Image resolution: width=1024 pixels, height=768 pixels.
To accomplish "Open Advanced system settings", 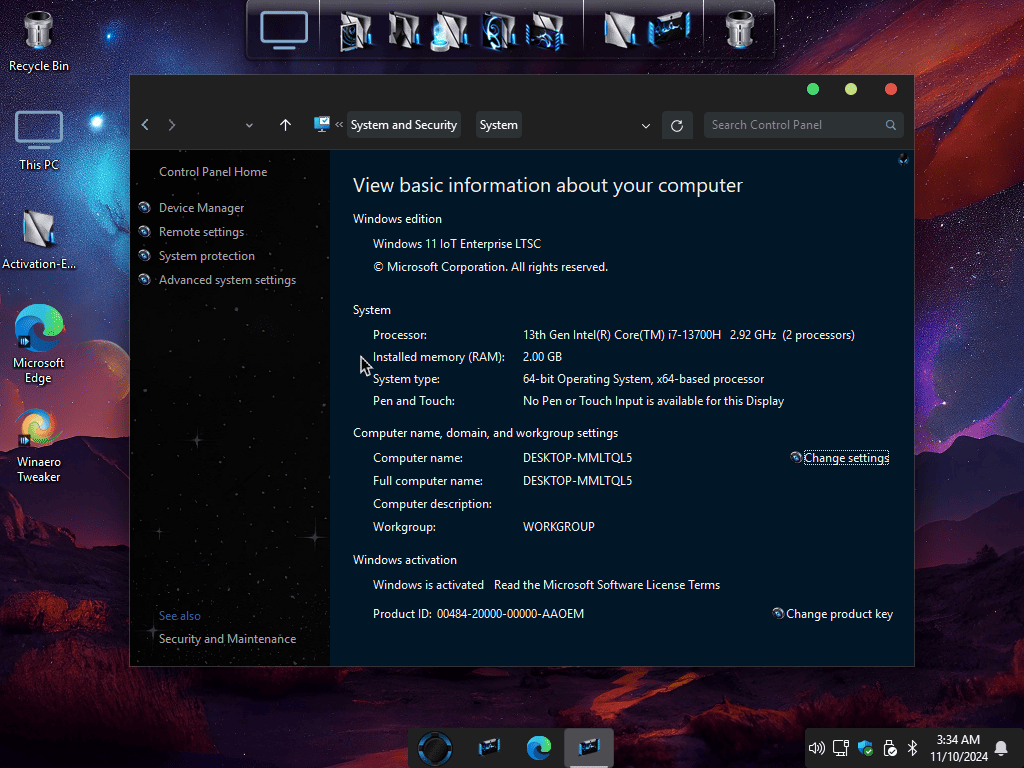I will click(x=227, y=280).
